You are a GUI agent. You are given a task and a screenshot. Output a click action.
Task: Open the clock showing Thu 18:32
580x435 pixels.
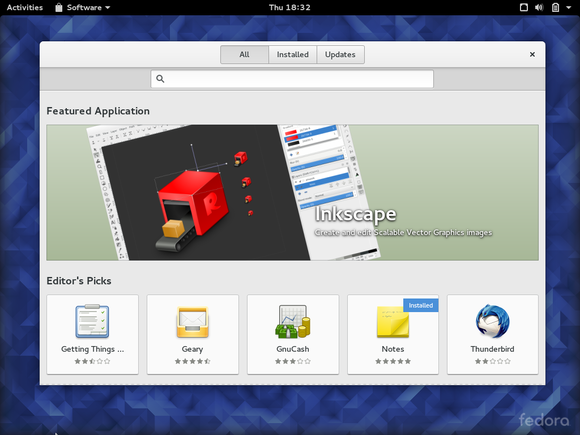(x=290, y=7)
